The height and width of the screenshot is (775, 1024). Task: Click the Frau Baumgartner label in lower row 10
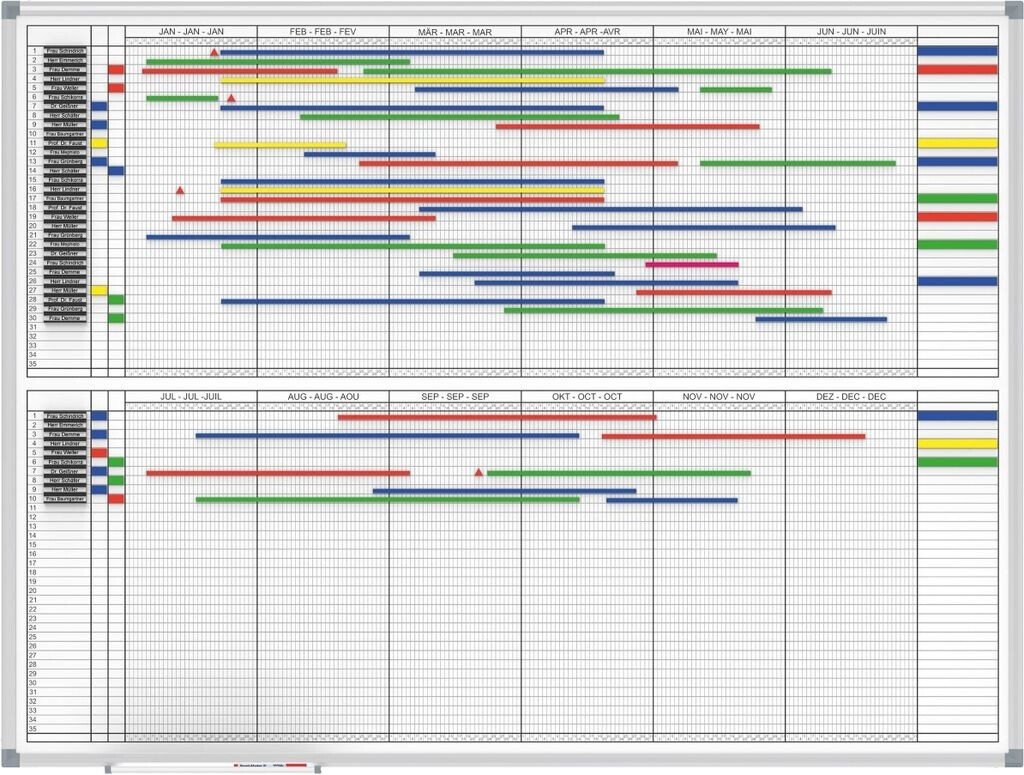point(65,498)
